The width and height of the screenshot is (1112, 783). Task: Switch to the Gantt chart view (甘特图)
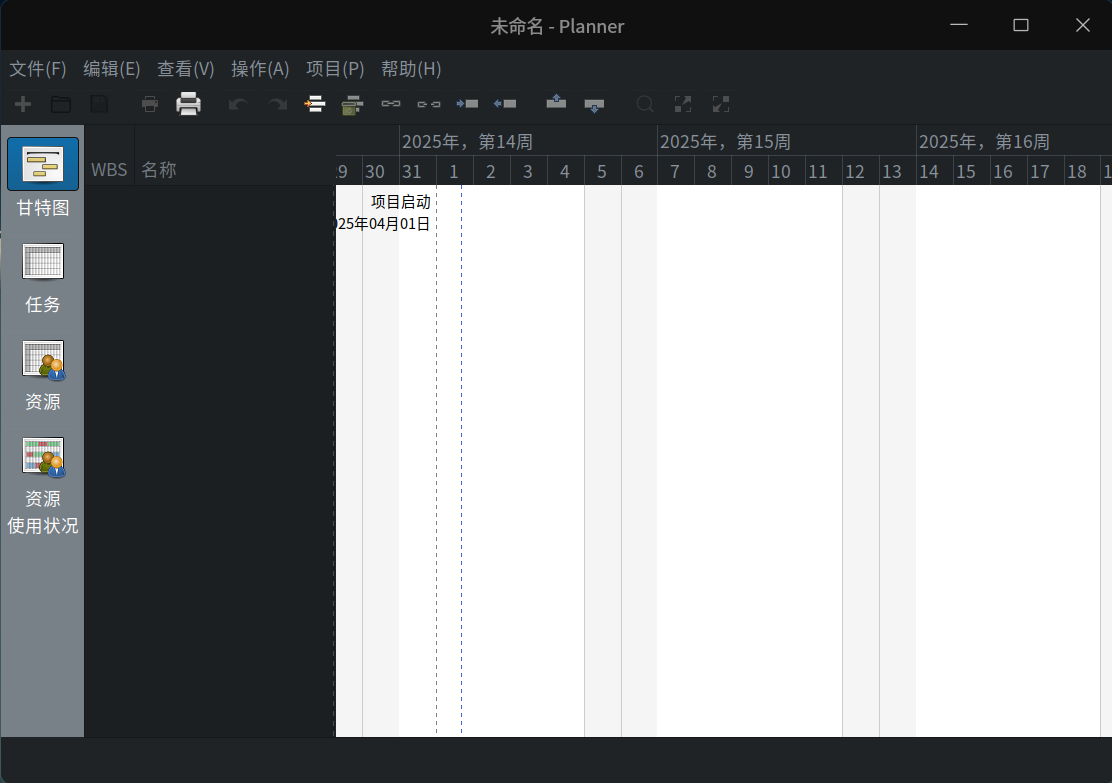click(x=43, y=178)
